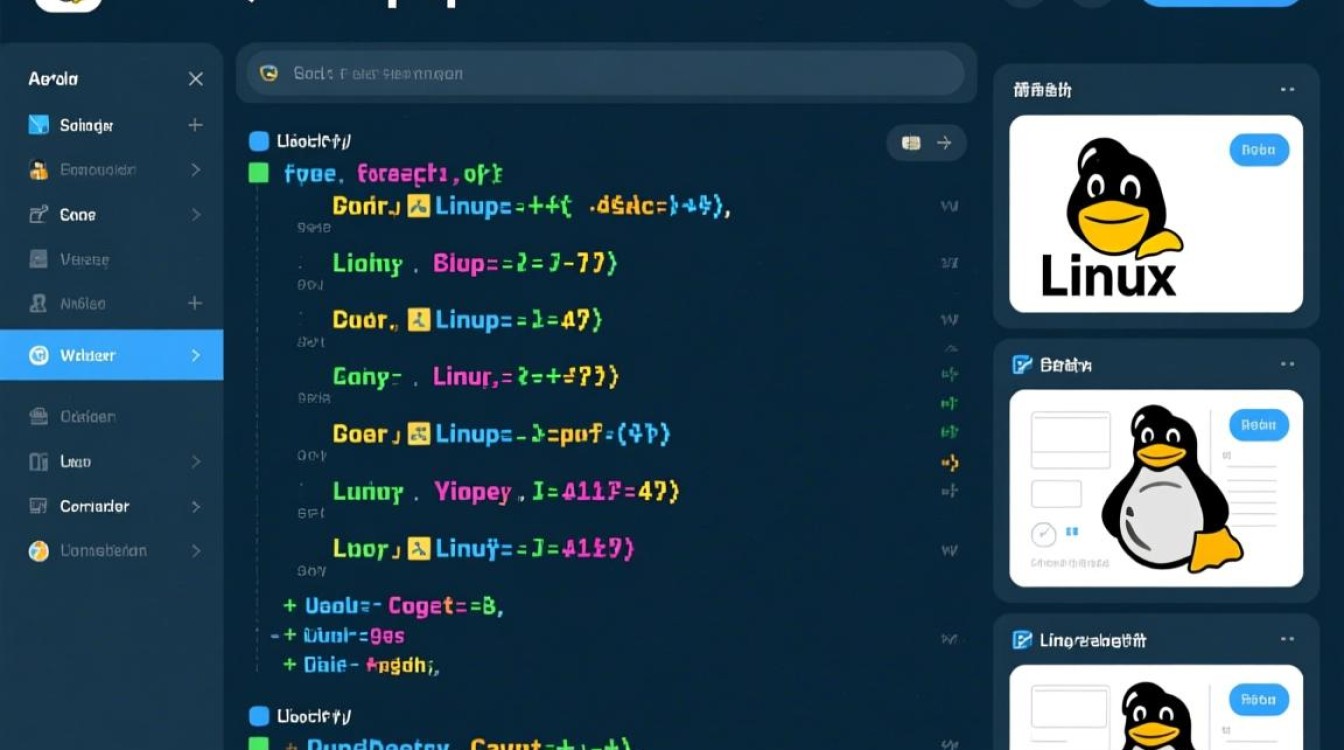
Task: Click the blue square icon beside Solnajer
Action: (x=39, y=125)
